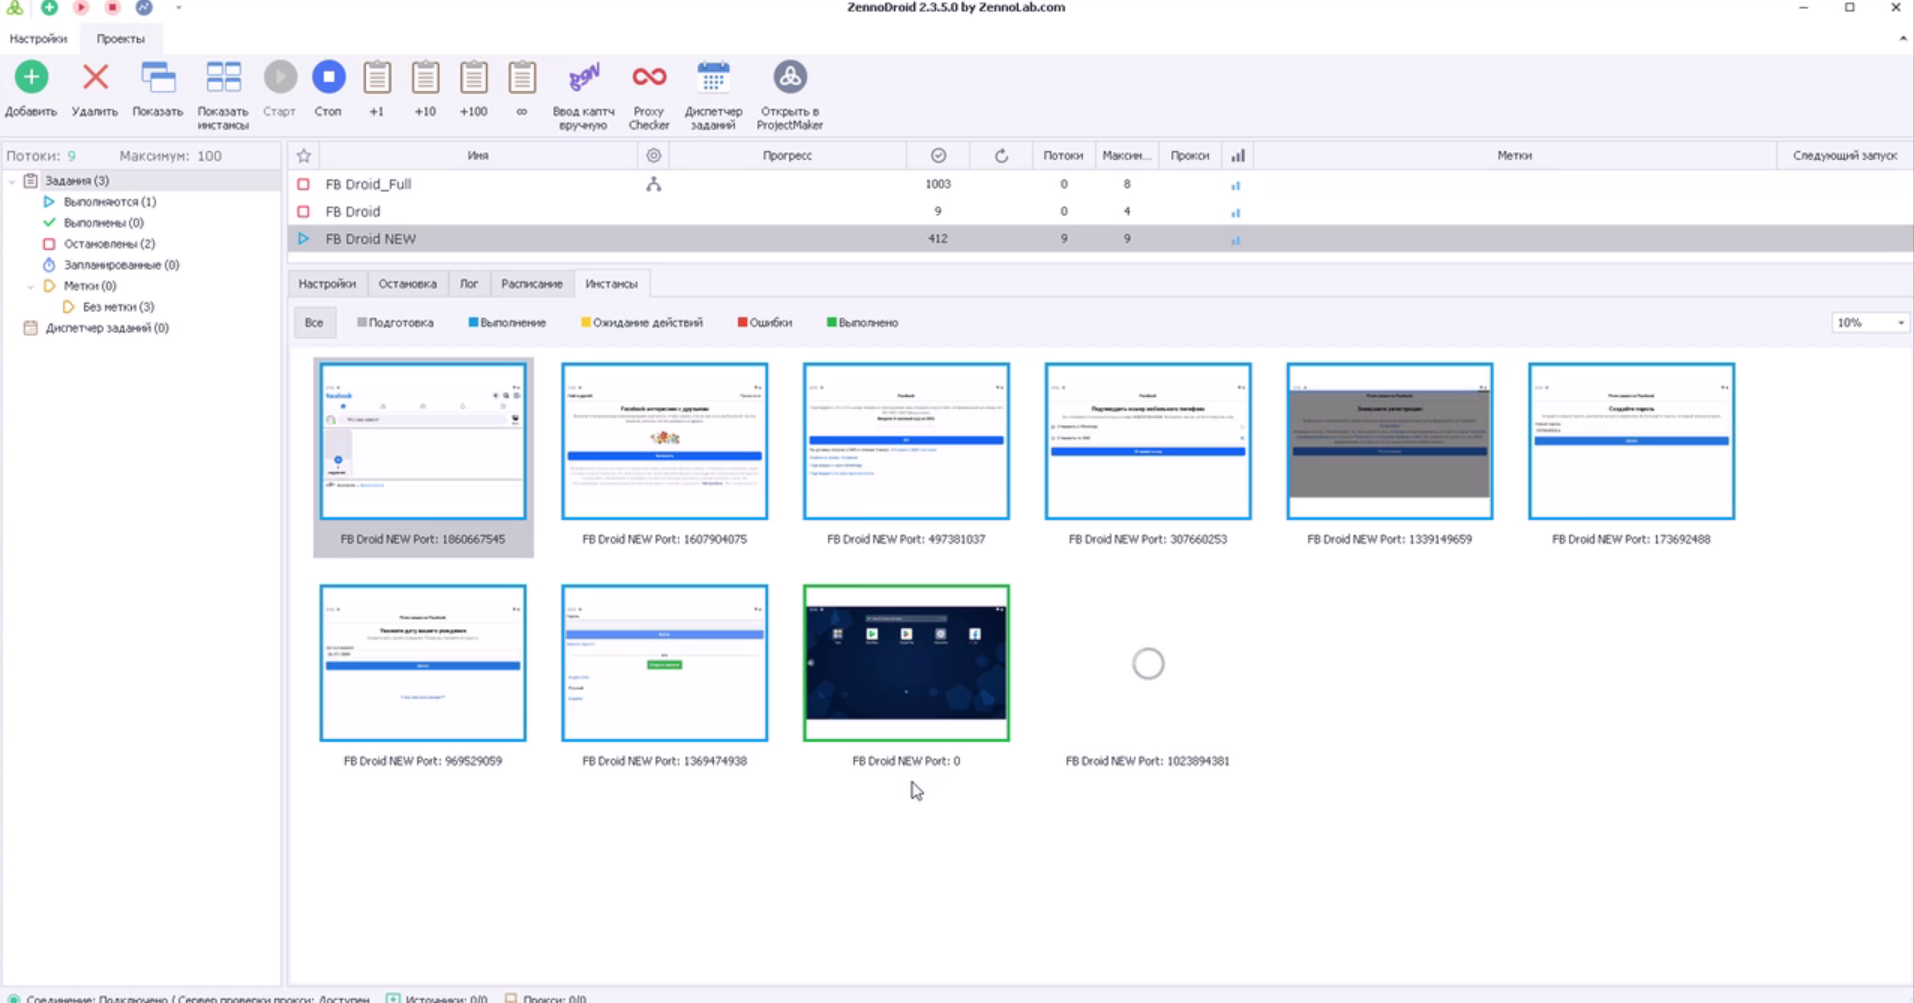Toggle Ошибки instance status filter
This screenshot has height=1003, width=1914.
coord(764,323)
